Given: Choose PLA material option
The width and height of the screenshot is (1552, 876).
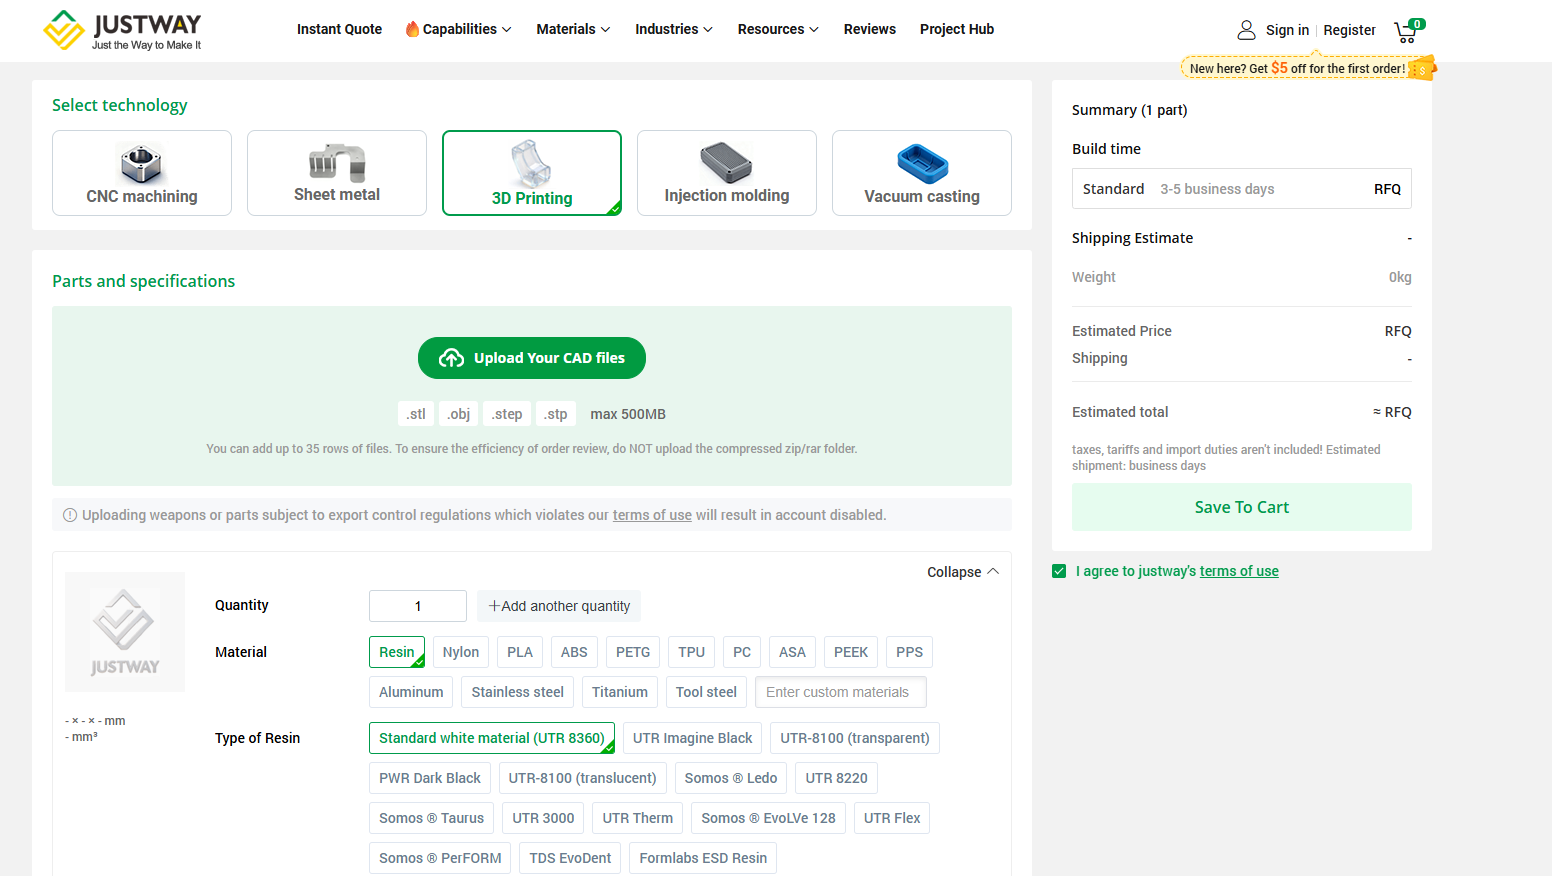Looking at the screenshot, I should point(520,652).
